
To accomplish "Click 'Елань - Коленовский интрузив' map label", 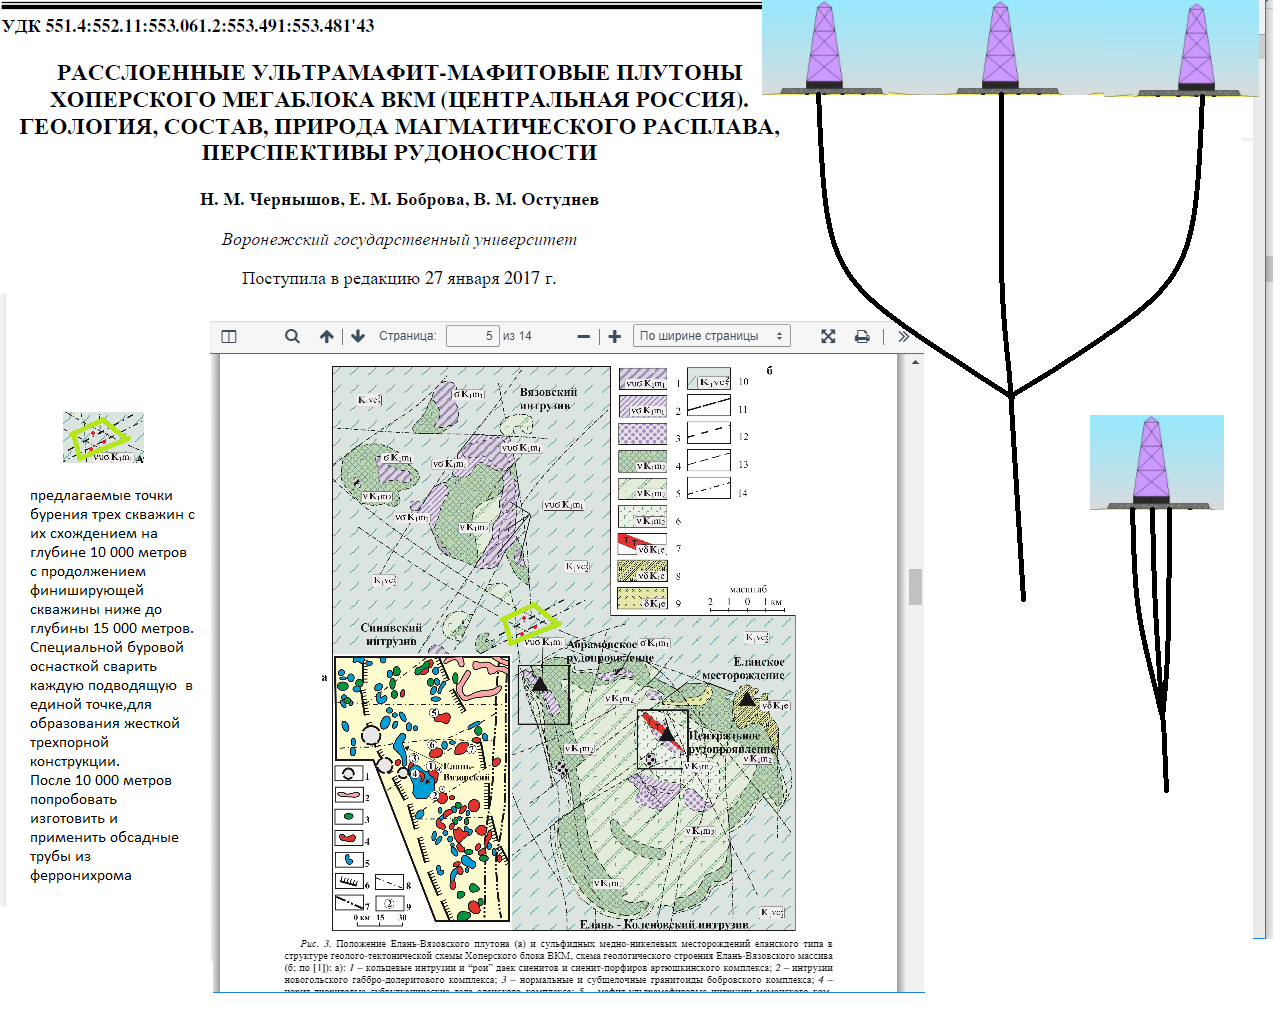I will click(664, 924).
